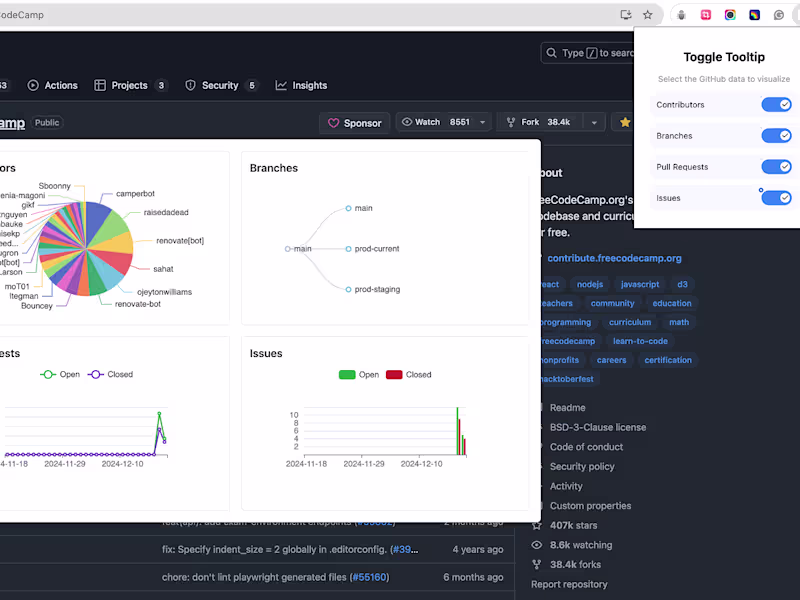Open the Actions workflow tab icon
The height and width of the screenshot is (600, 800).
tap(32, 85)
